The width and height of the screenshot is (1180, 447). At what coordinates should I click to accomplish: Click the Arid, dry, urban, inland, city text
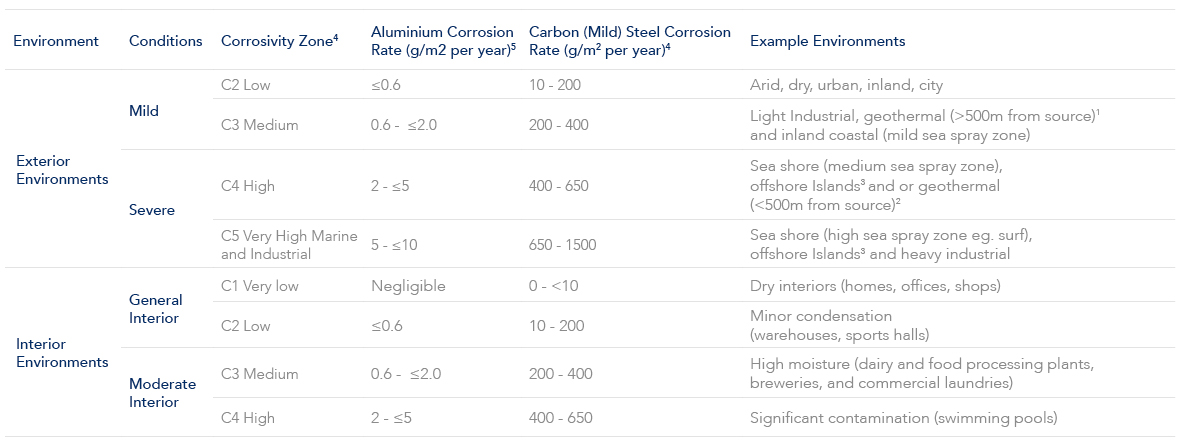[x=846, y=85]
